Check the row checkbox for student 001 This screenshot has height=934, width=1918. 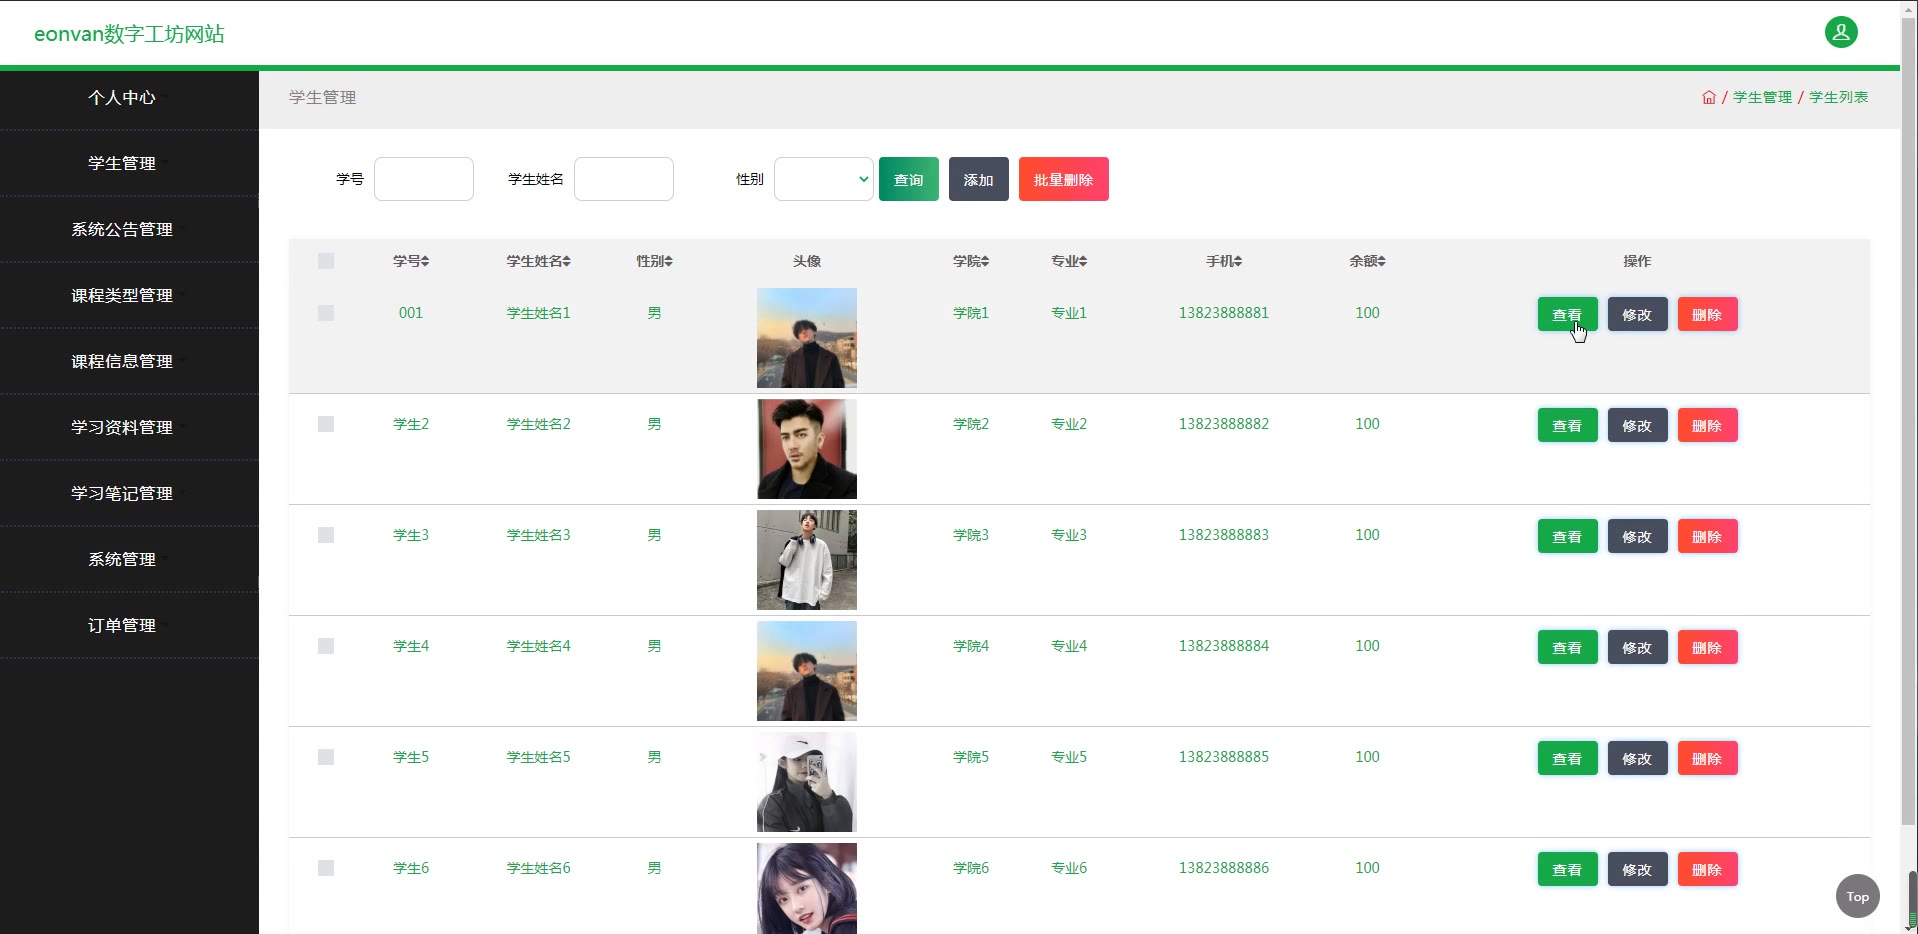tap(326, 313)
